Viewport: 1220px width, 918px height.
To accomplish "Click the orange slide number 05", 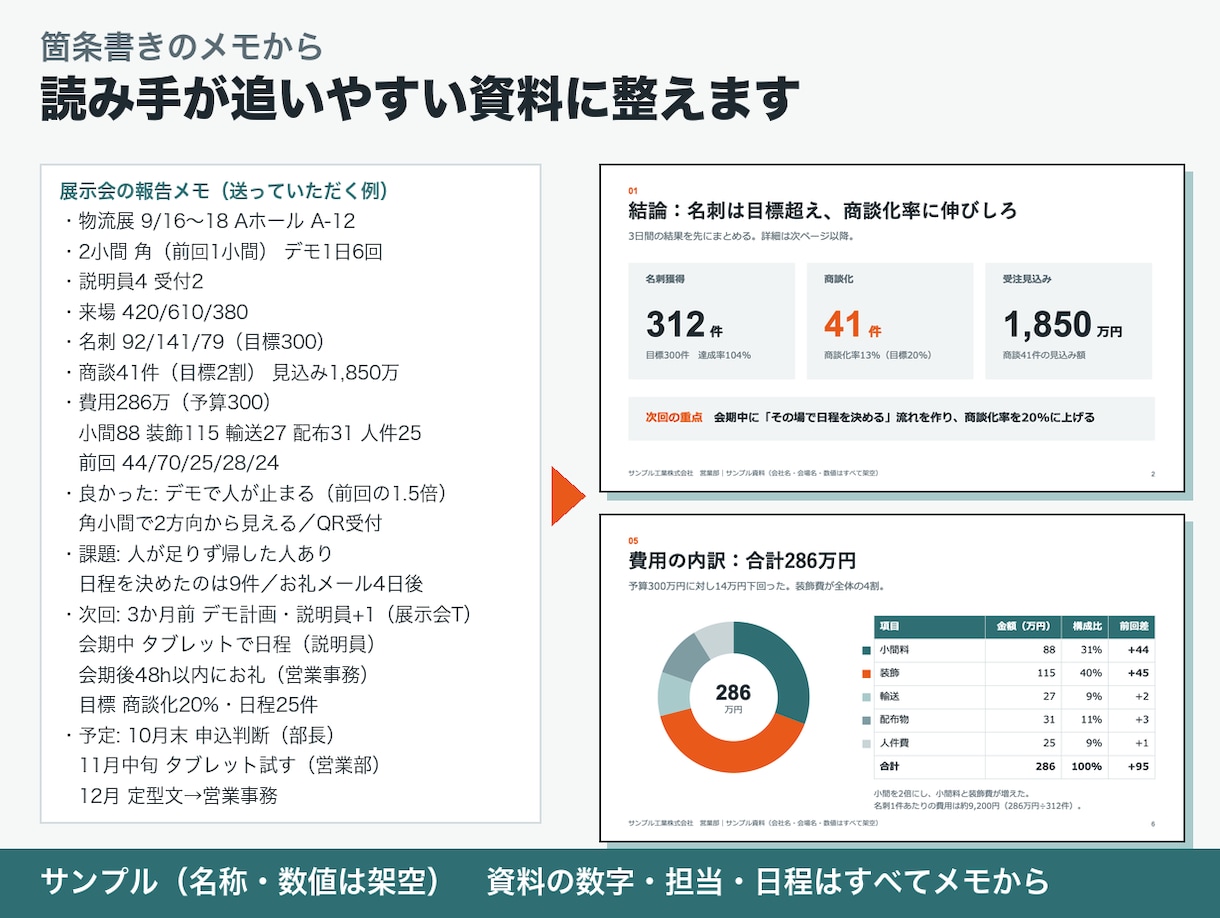I will point(633,539).
